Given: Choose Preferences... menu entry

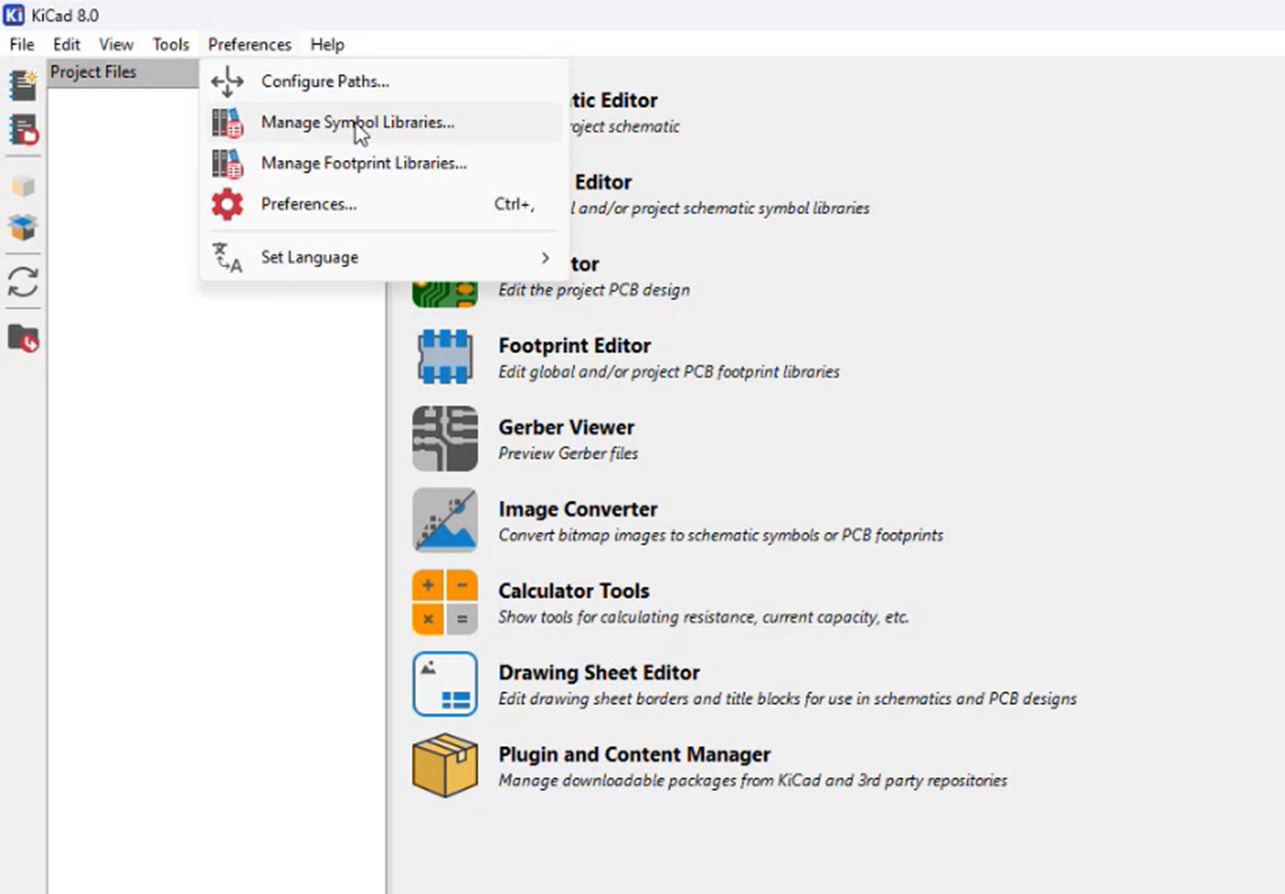Looking at the screenshot, I should (384, 204).
